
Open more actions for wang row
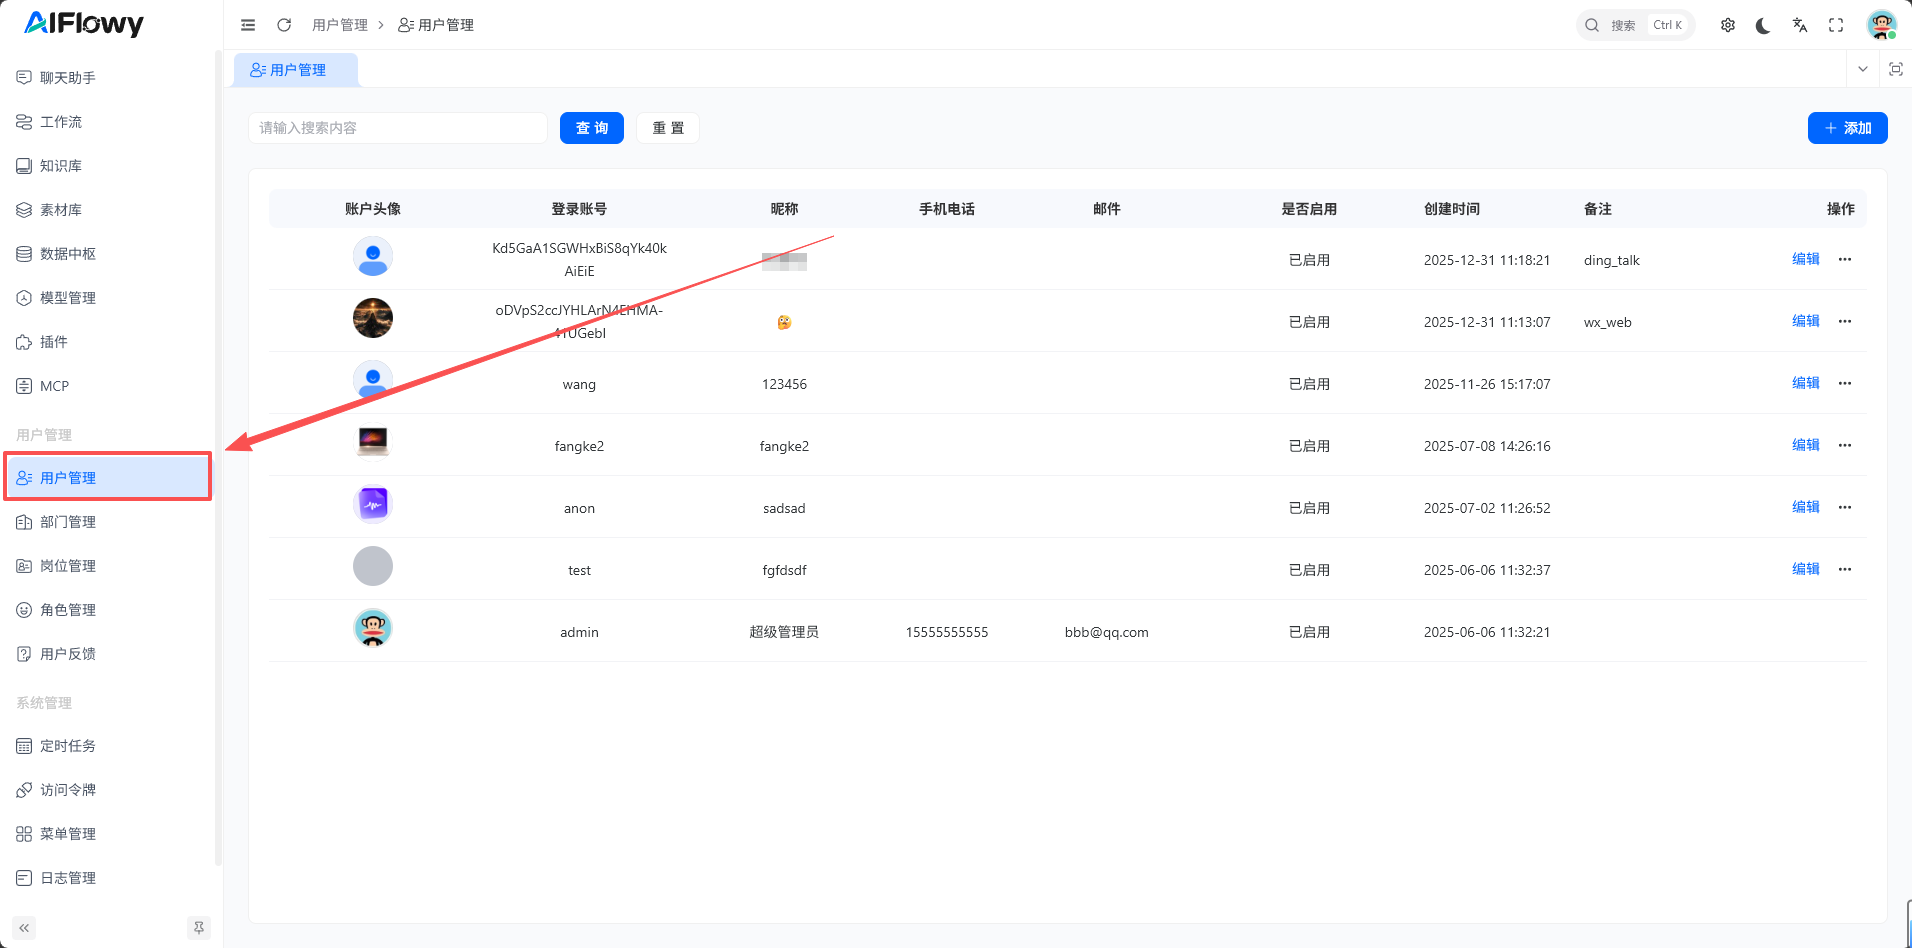(1845, 383)
